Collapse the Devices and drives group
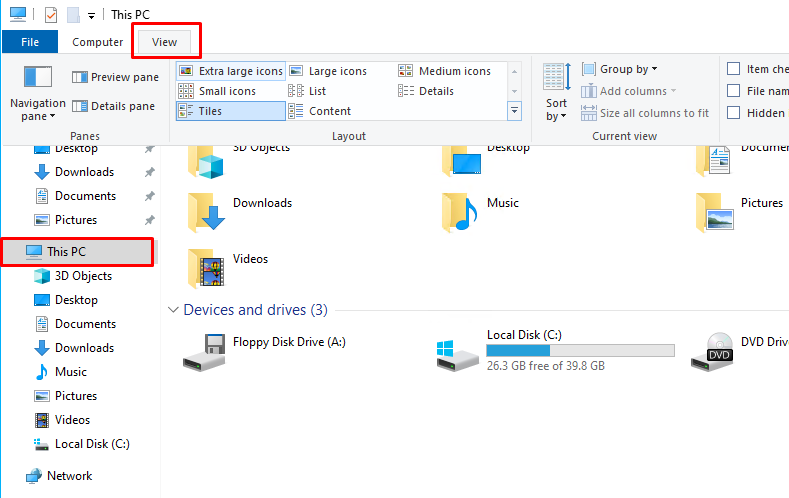789x498 pixels. coord(173,310)
